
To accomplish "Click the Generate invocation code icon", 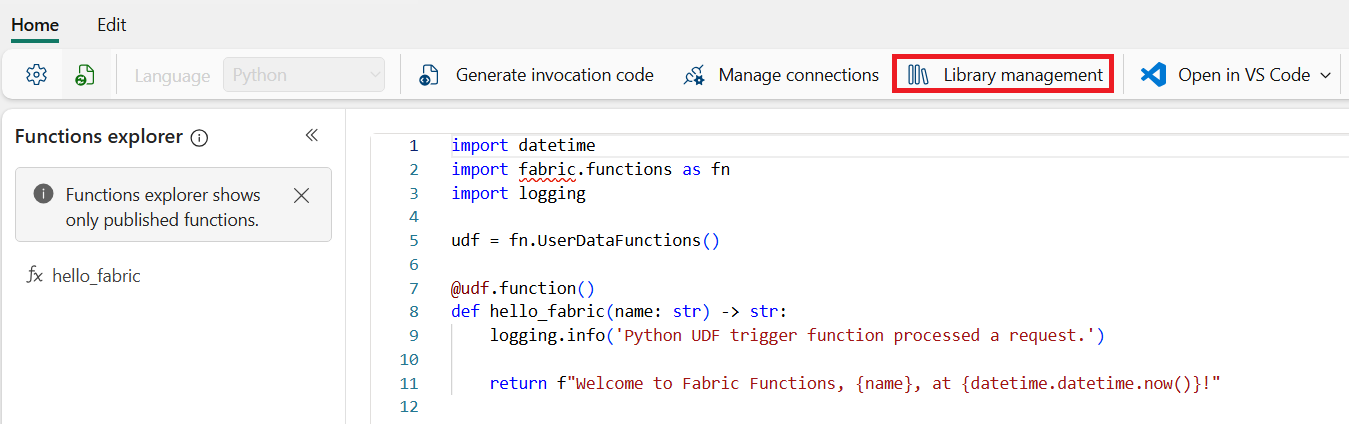I will click(430, 75).
